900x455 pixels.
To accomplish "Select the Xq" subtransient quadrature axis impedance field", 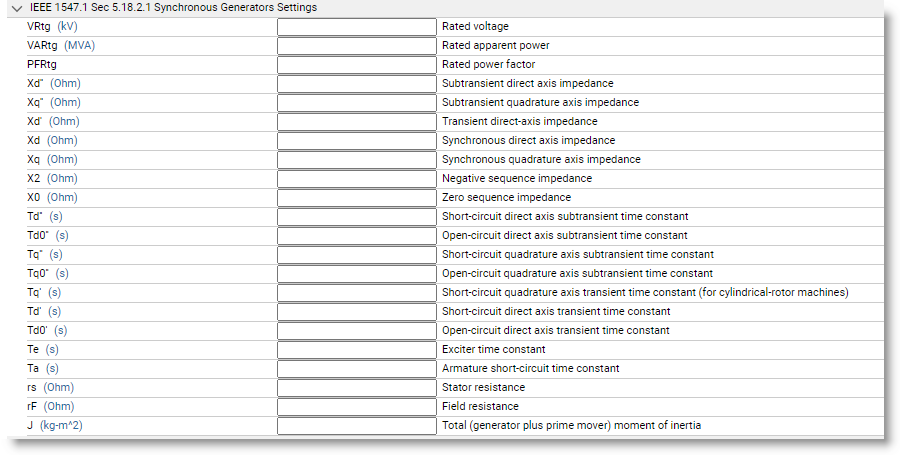I will point(356,103).
